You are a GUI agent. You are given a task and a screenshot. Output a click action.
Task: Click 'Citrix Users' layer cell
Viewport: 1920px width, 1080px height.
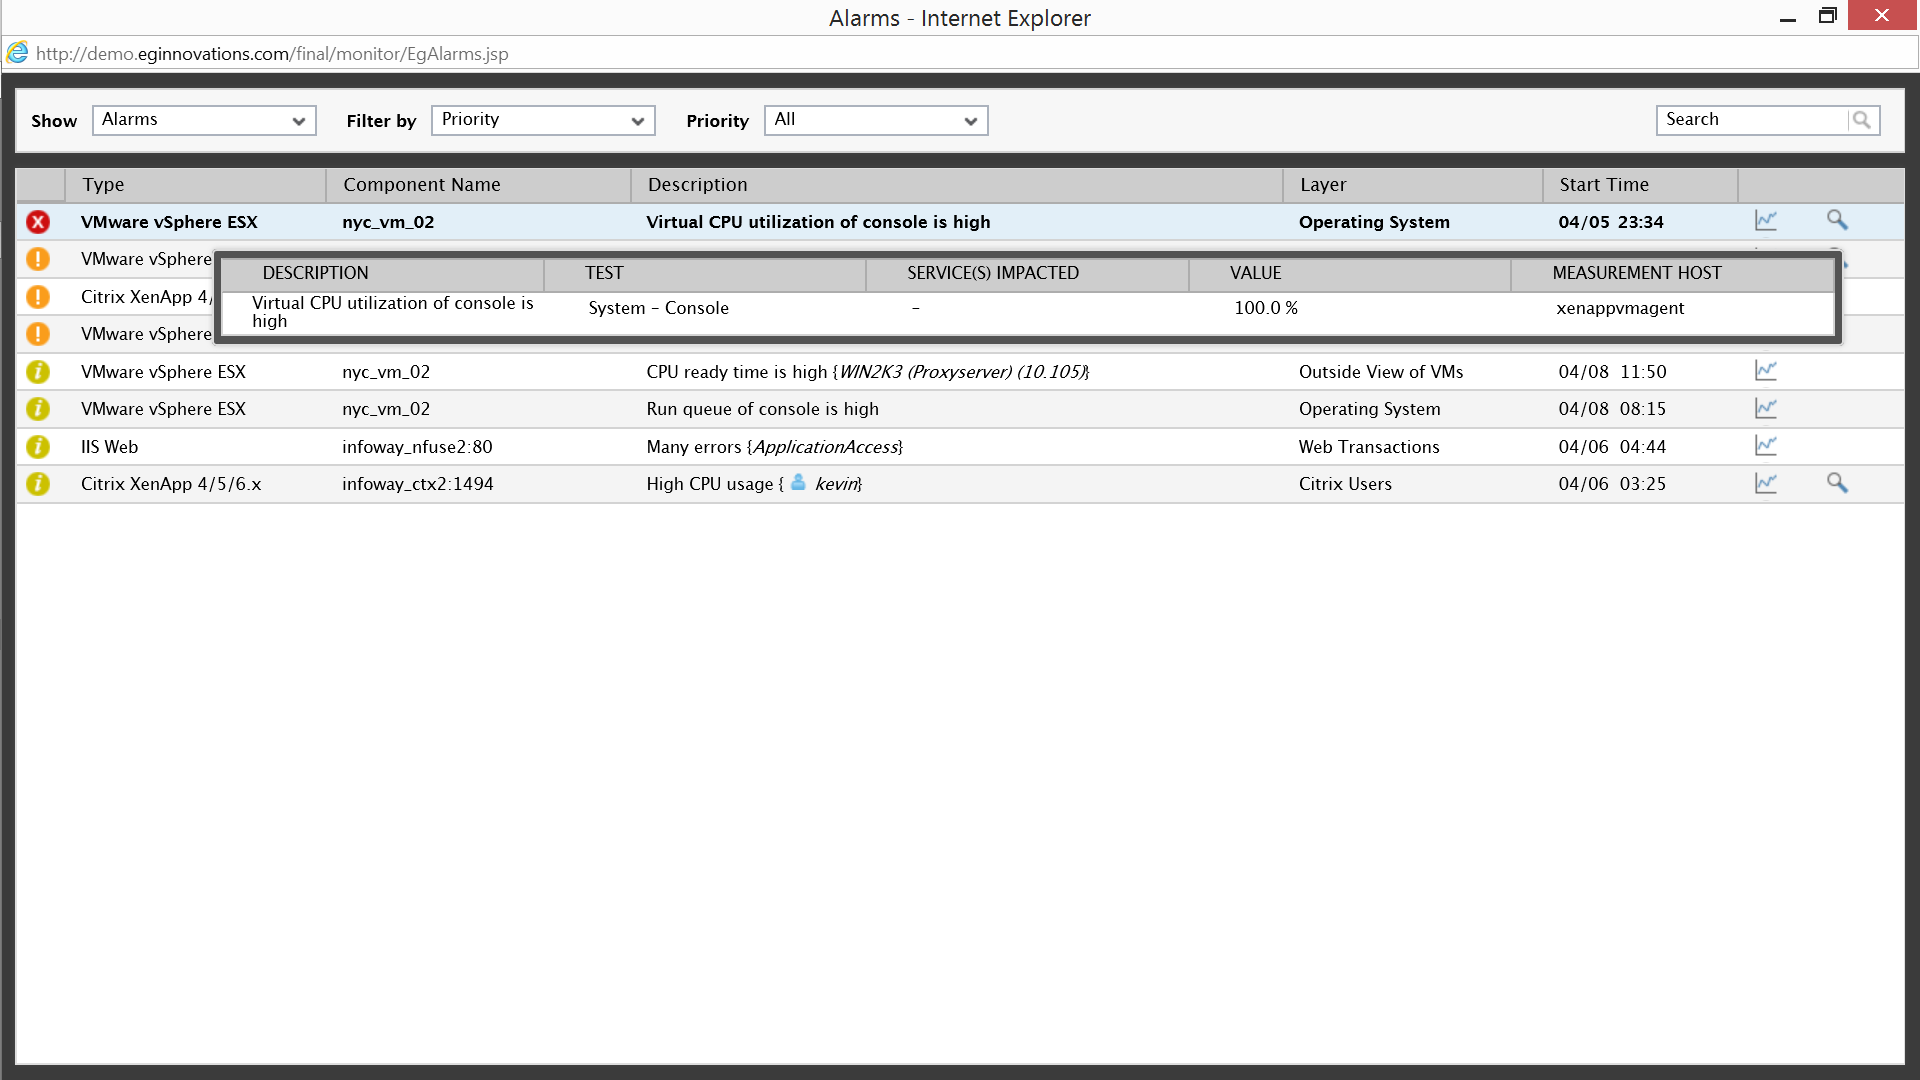coord(1345,484)
